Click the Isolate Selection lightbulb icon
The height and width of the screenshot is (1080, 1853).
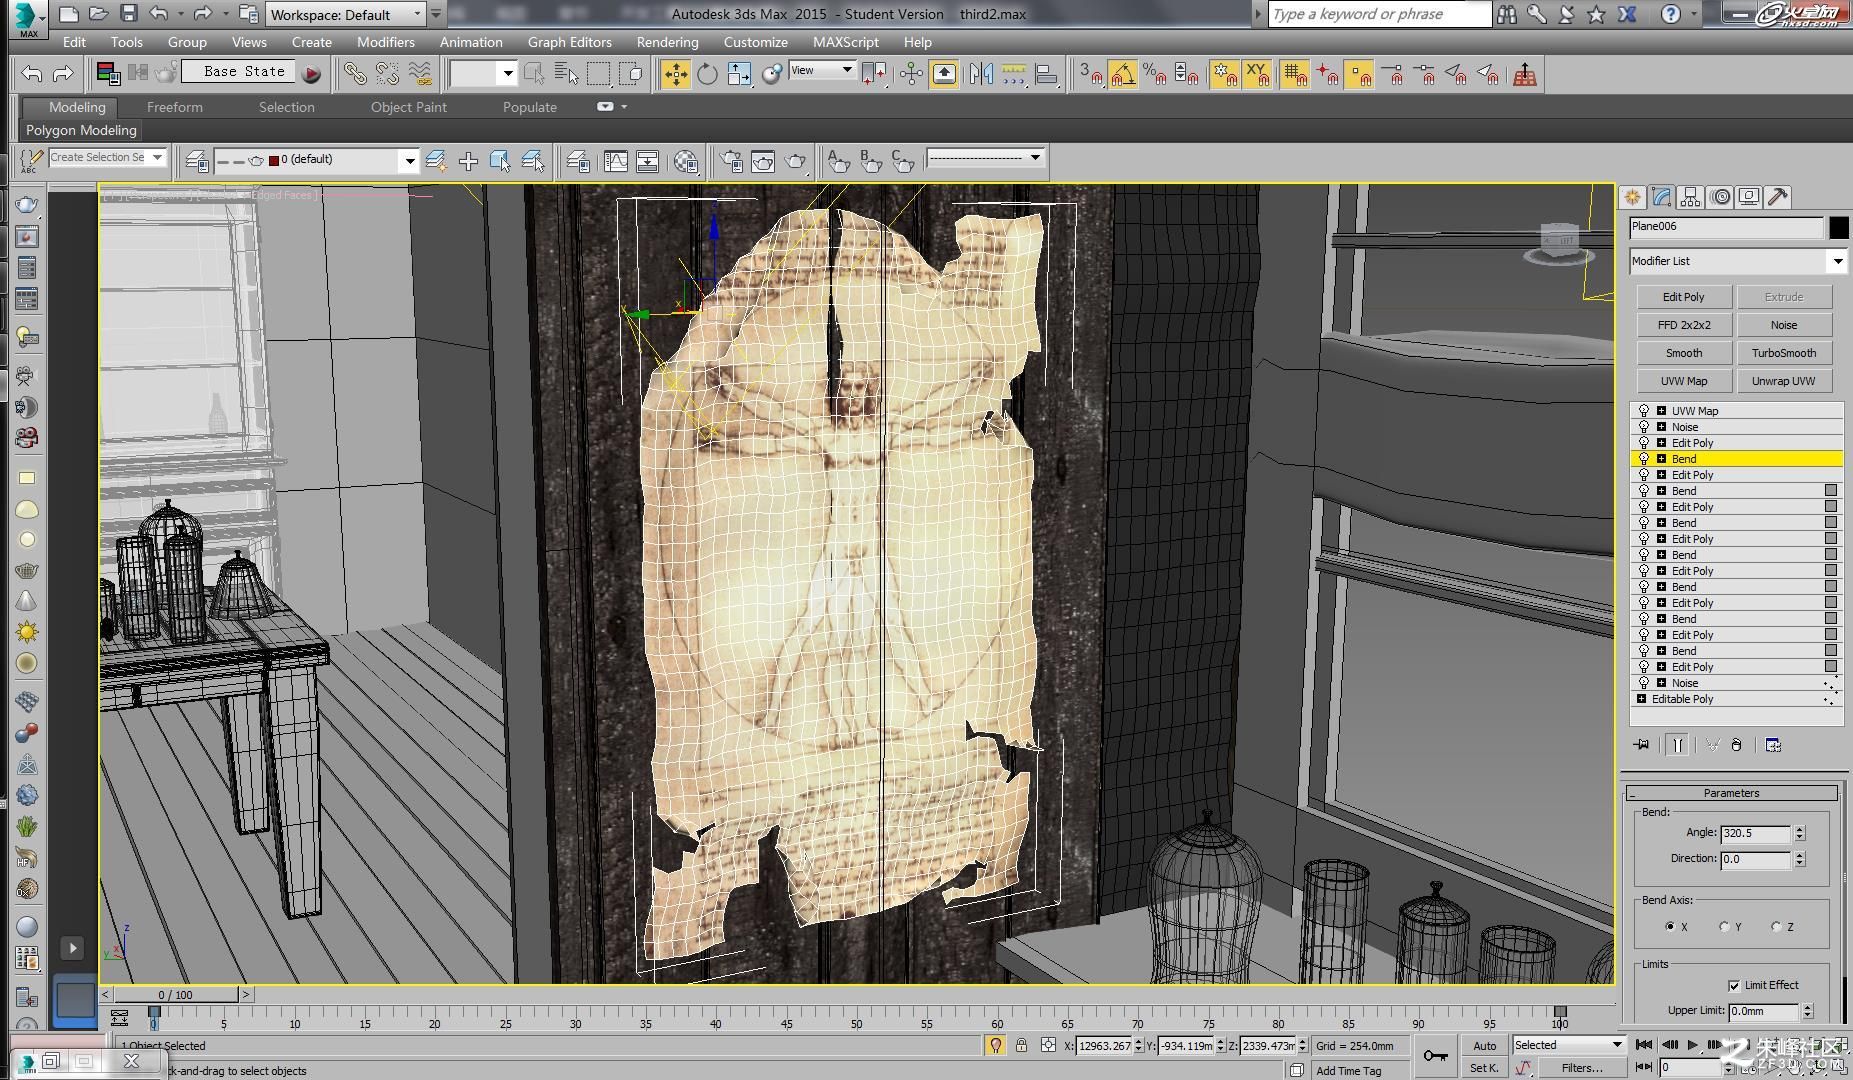(x=995, y=1045)
